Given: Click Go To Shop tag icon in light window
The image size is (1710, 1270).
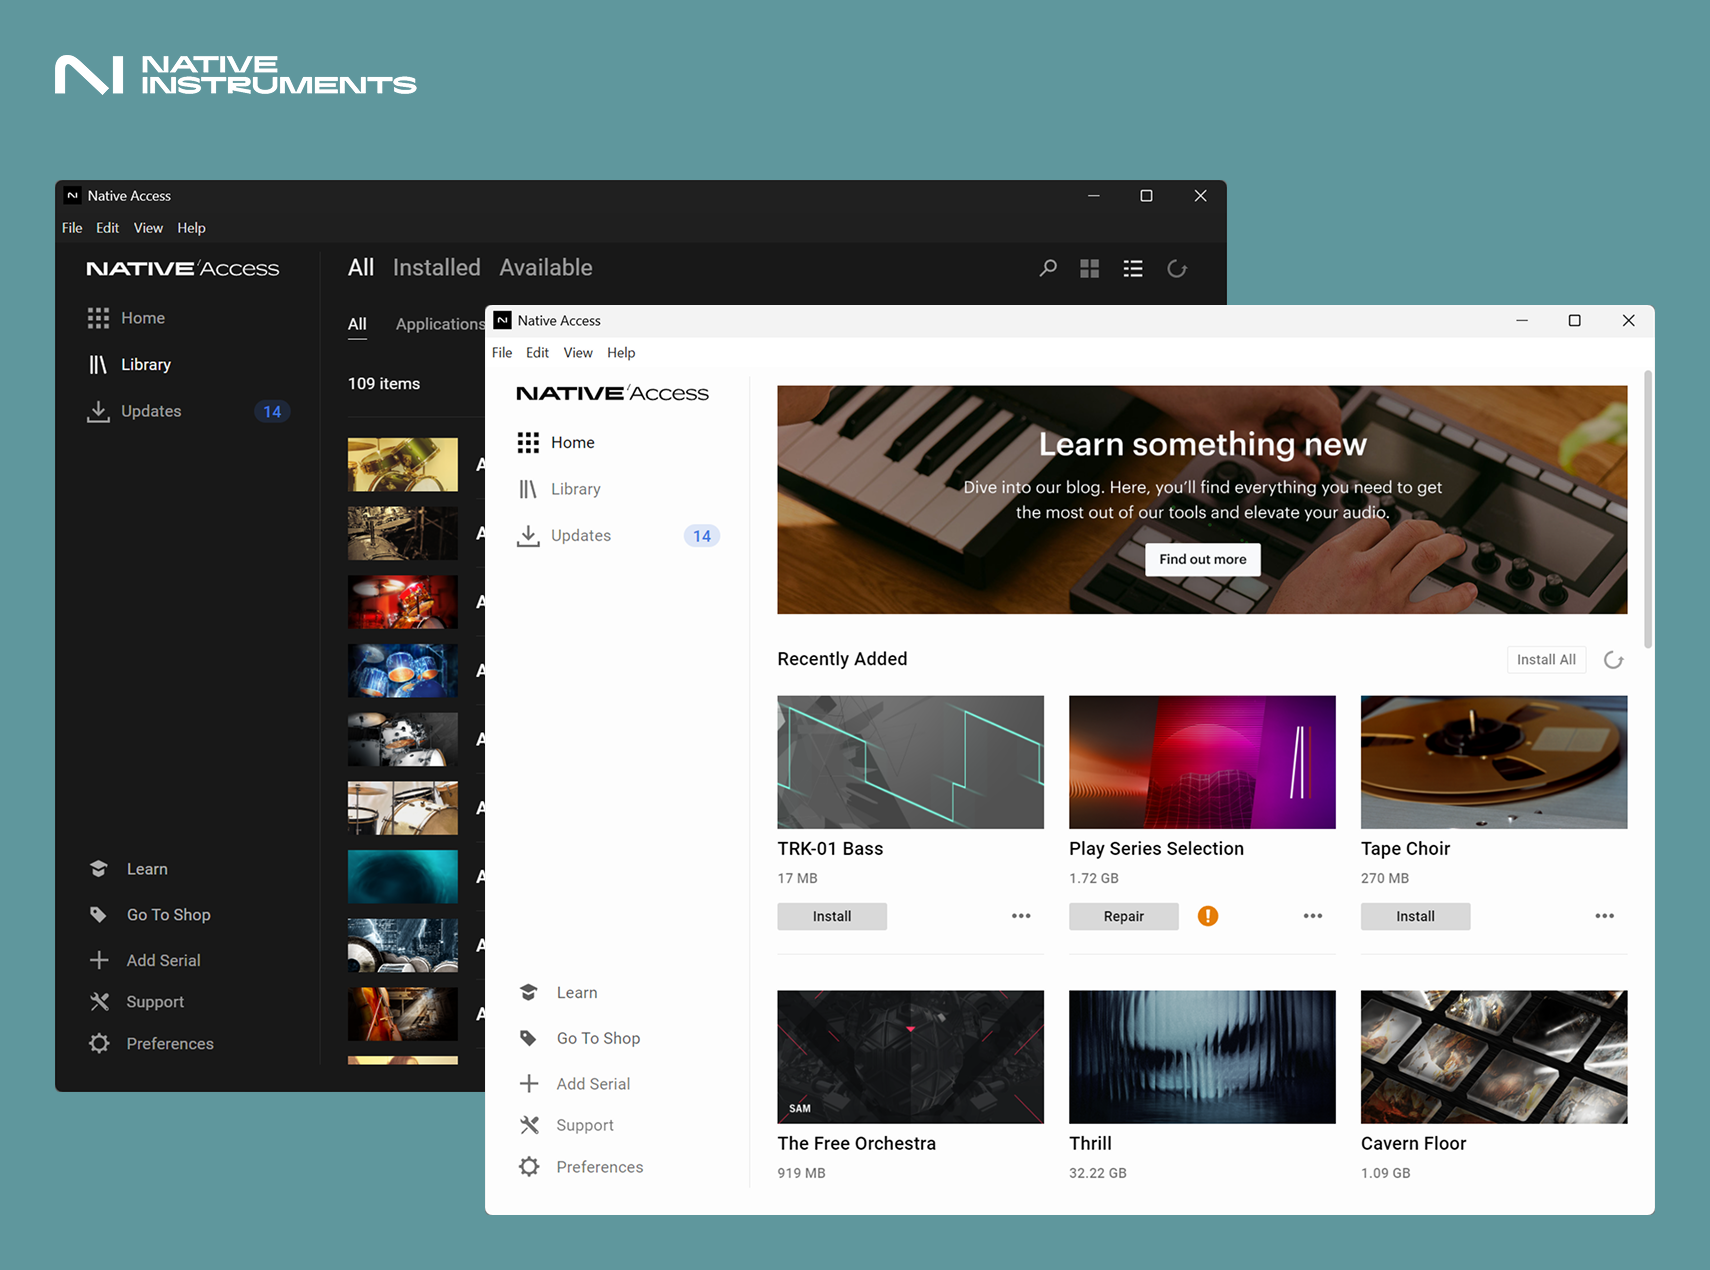Looking at the screenshot, I should (x=529, y=1038).
